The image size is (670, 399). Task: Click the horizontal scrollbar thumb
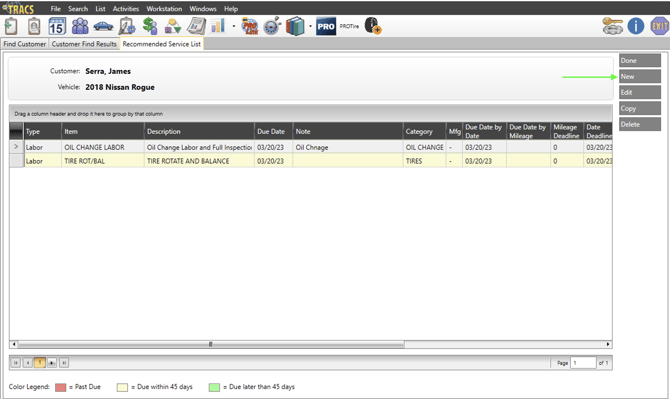pyautogui.click(x=211, y=344)
